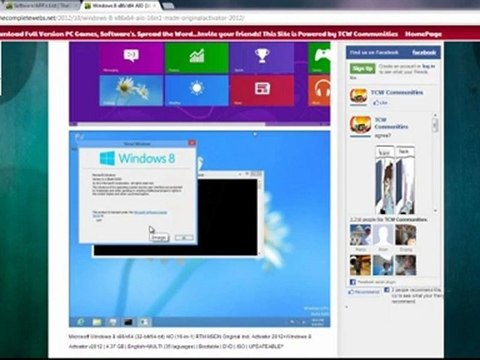The width and height of the screenshot is (480, 360).
Task: Click the Windows 8 logo in About dialog
Action: coord(137,158)
